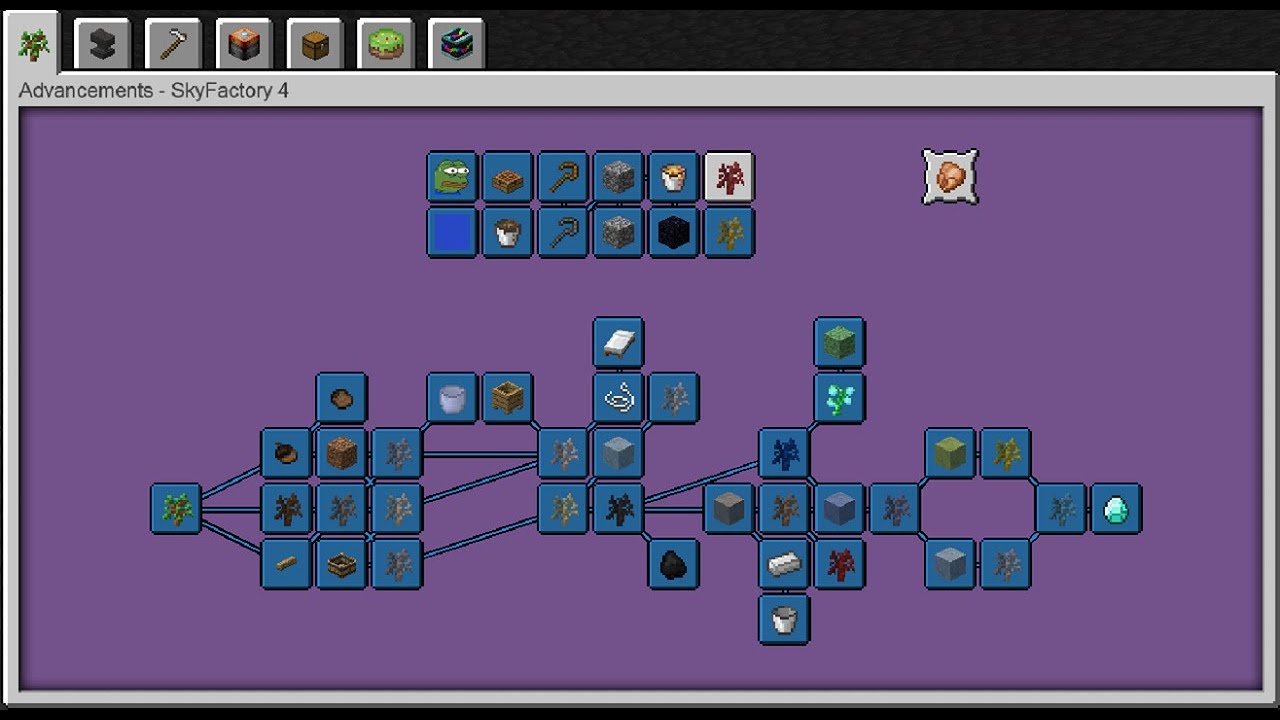The width and height of the screenshot is (1280, 720).
Task: Open the stone crook advancement
Action: pyautogui.click(x=563, y=232)
